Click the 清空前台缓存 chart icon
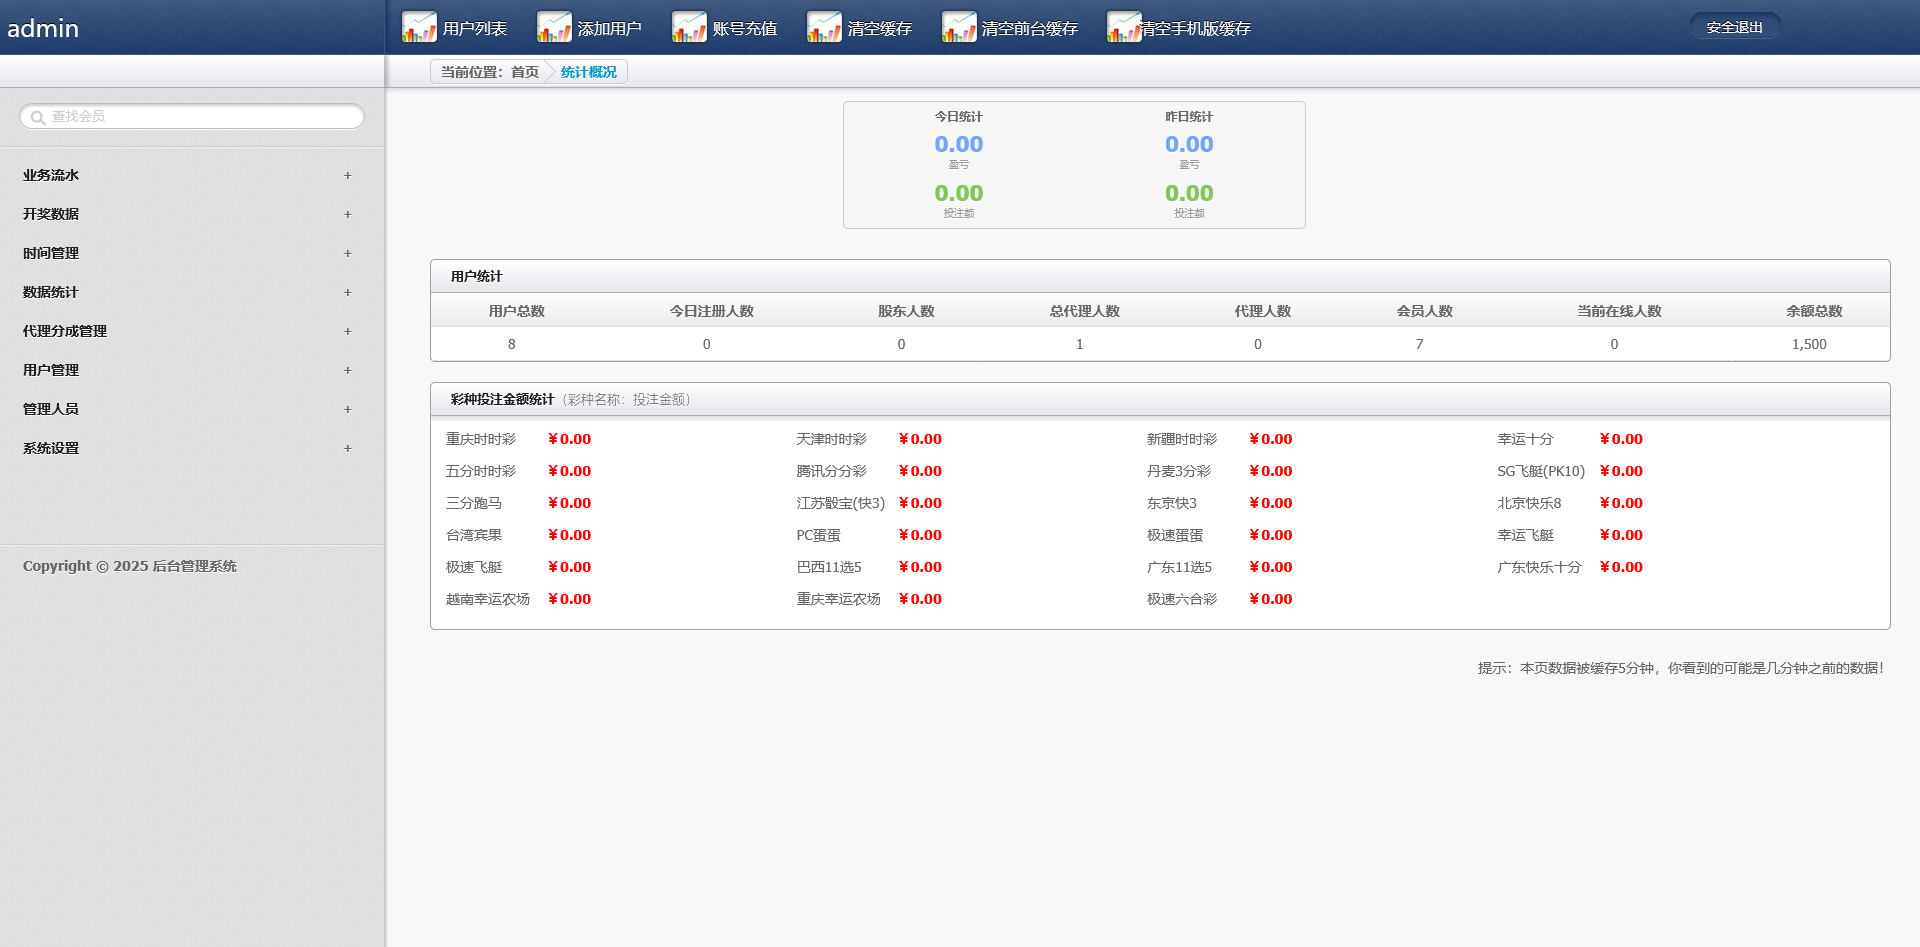The image size is (1920, 947). (x=959, y=28)
